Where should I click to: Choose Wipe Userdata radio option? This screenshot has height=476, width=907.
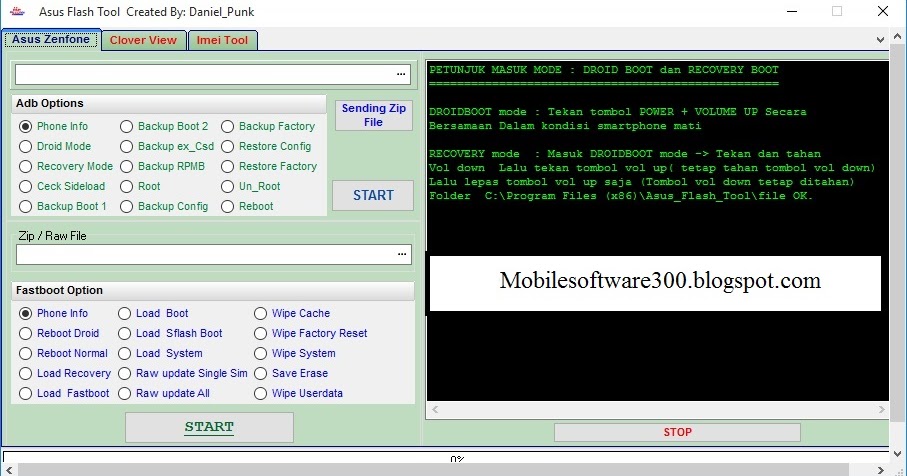point(298,393)
